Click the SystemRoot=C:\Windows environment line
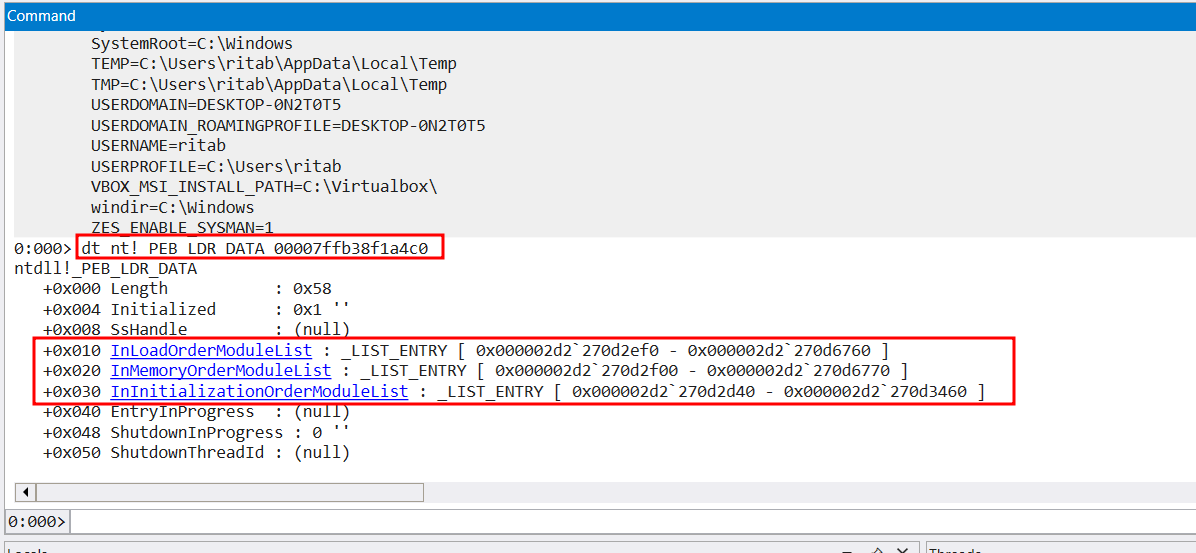Screen dimensions: 1196x553 coord(191,44)
